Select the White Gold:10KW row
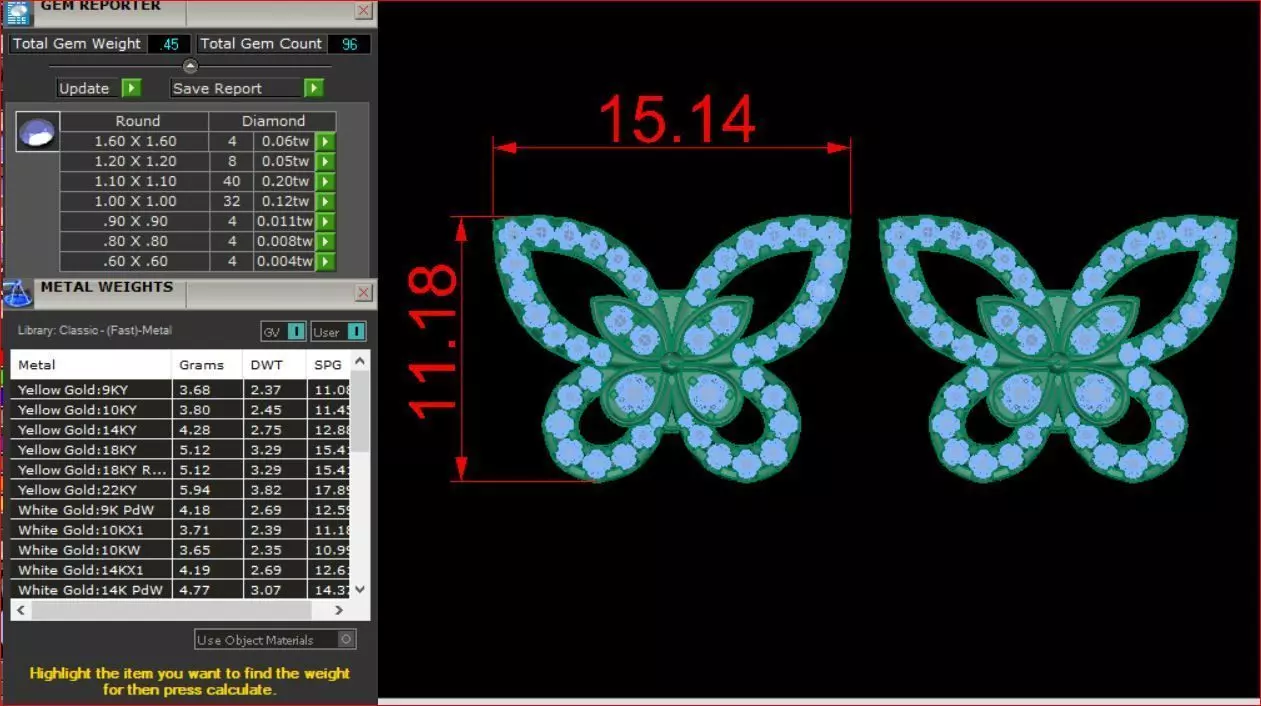The image size is (1261, 706). click(182, 550)
